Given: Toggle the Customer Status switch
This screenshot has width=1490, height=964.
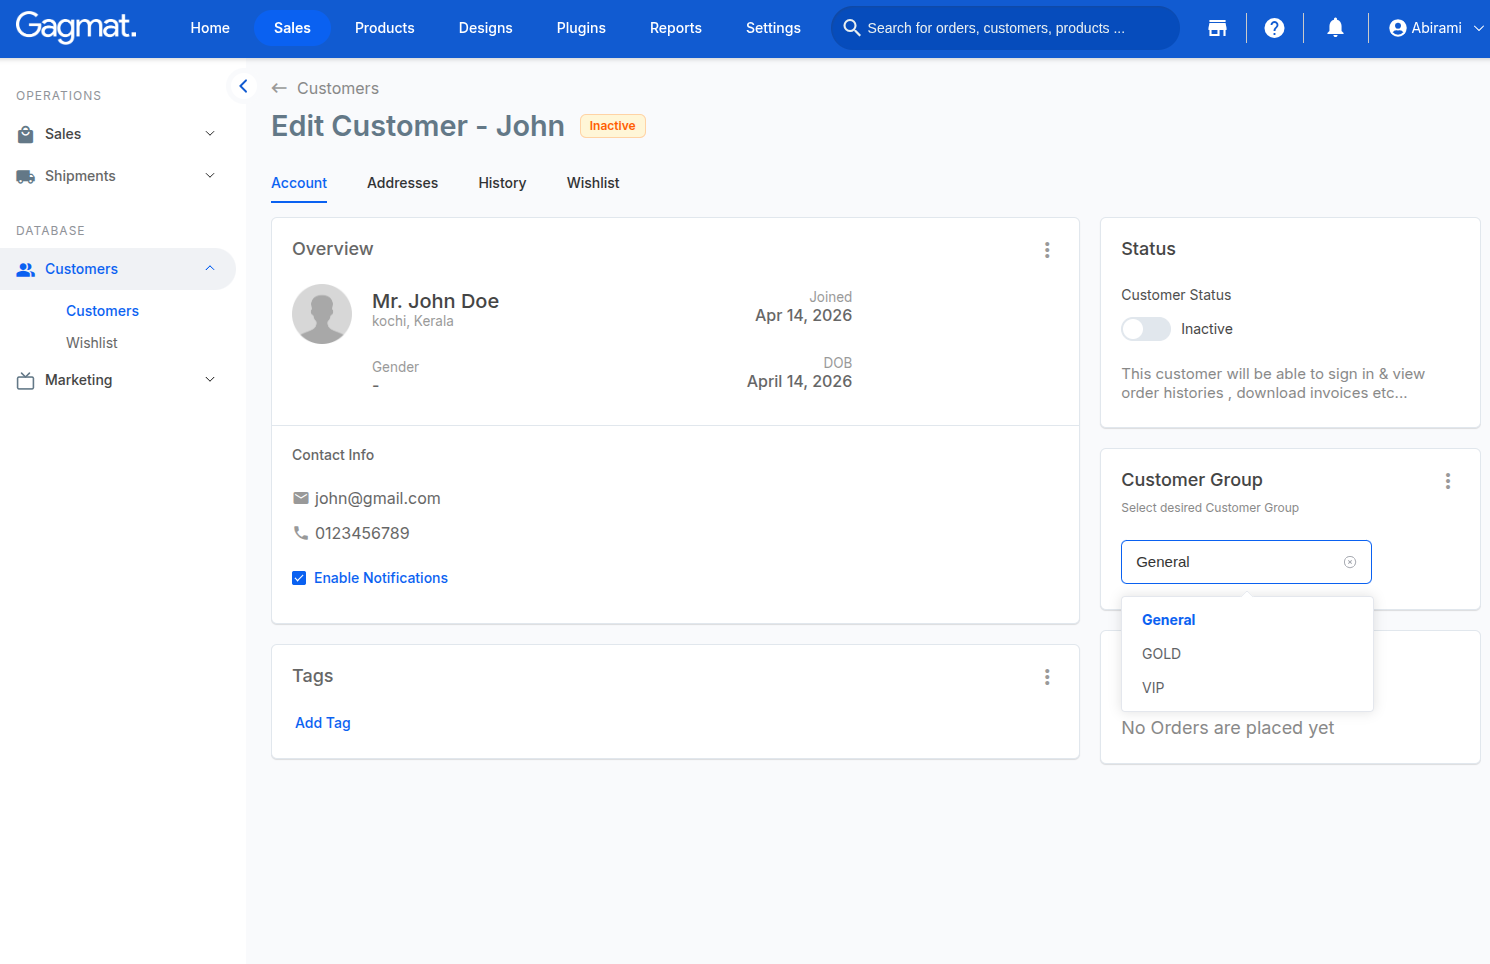Looking at the screenshot, I should (1146, 329).
